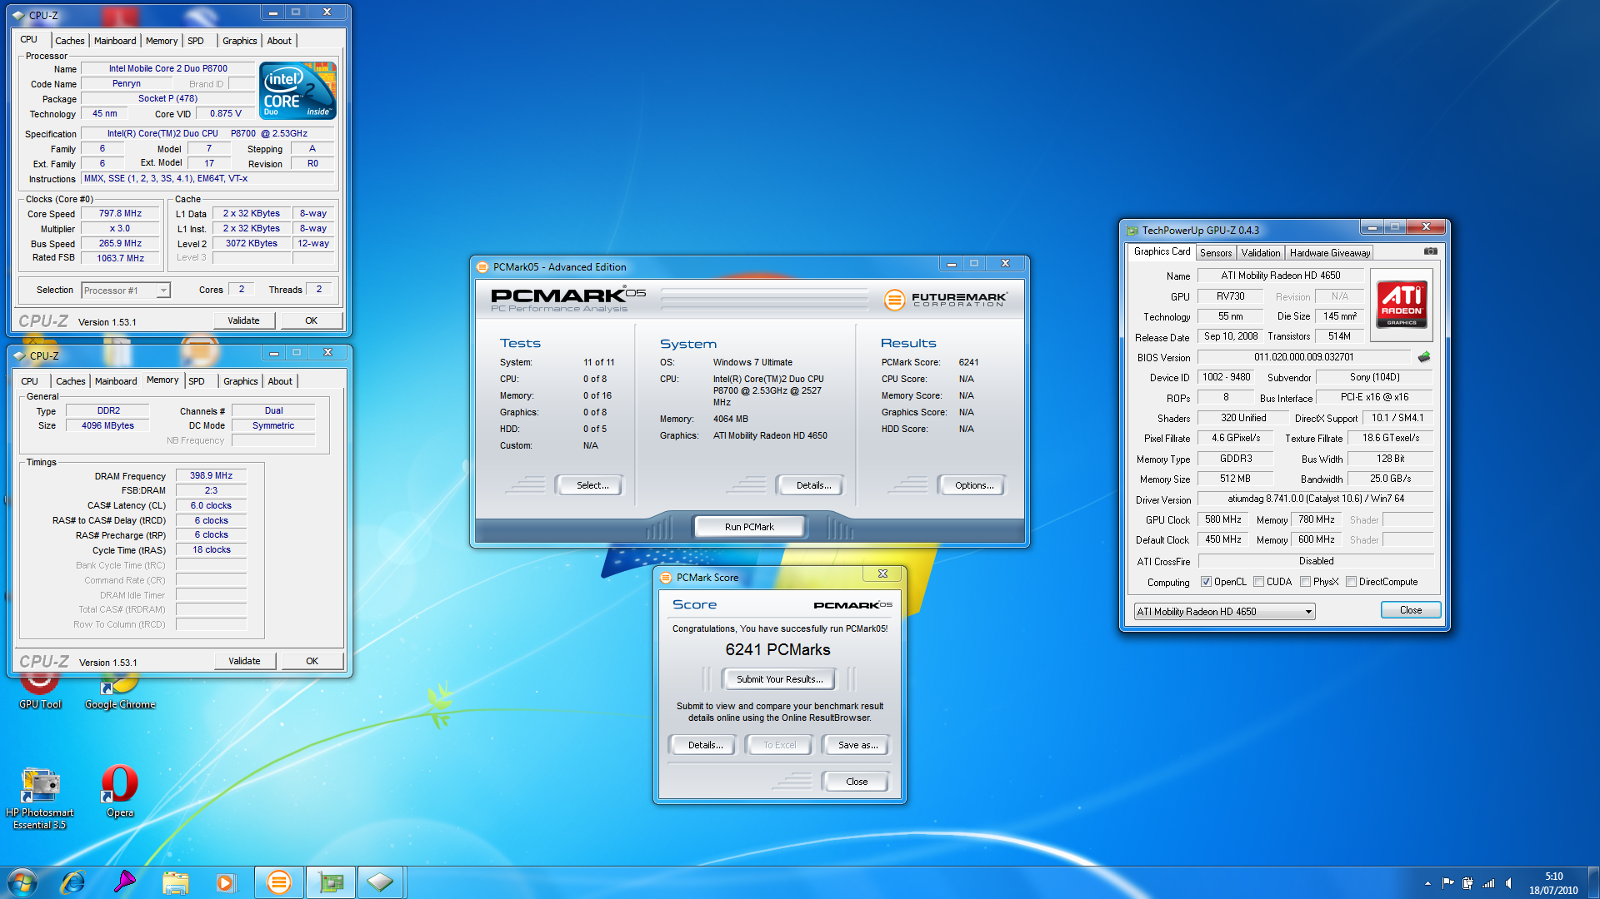Open Graphics tab in the lower CPU-Z window
1600x899 pixels.
(240, 381)
